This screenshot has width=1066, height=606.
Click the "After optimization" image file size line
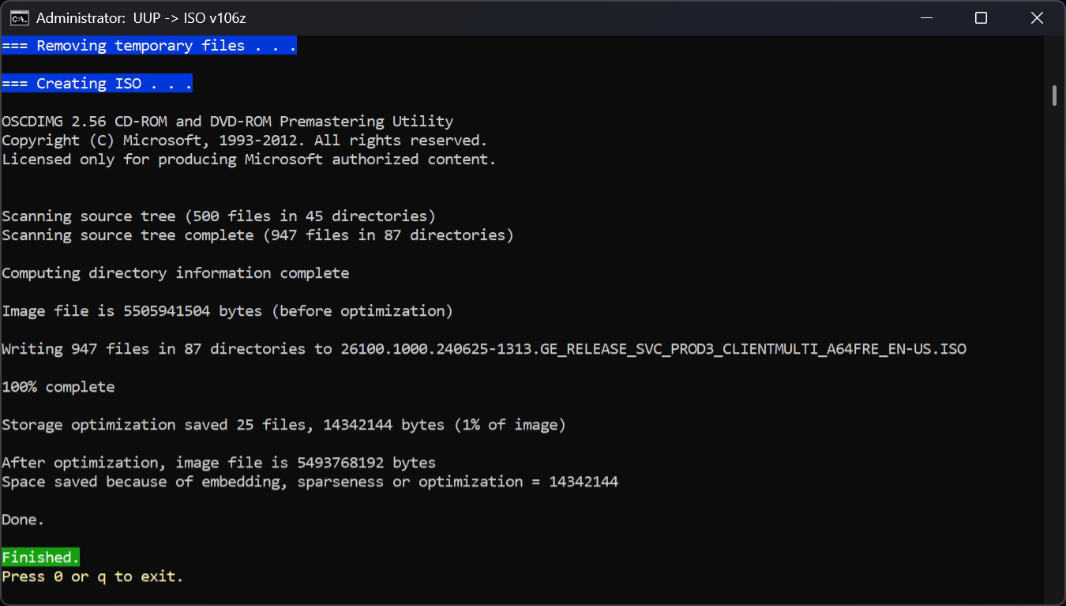click(x=218, y=463)
